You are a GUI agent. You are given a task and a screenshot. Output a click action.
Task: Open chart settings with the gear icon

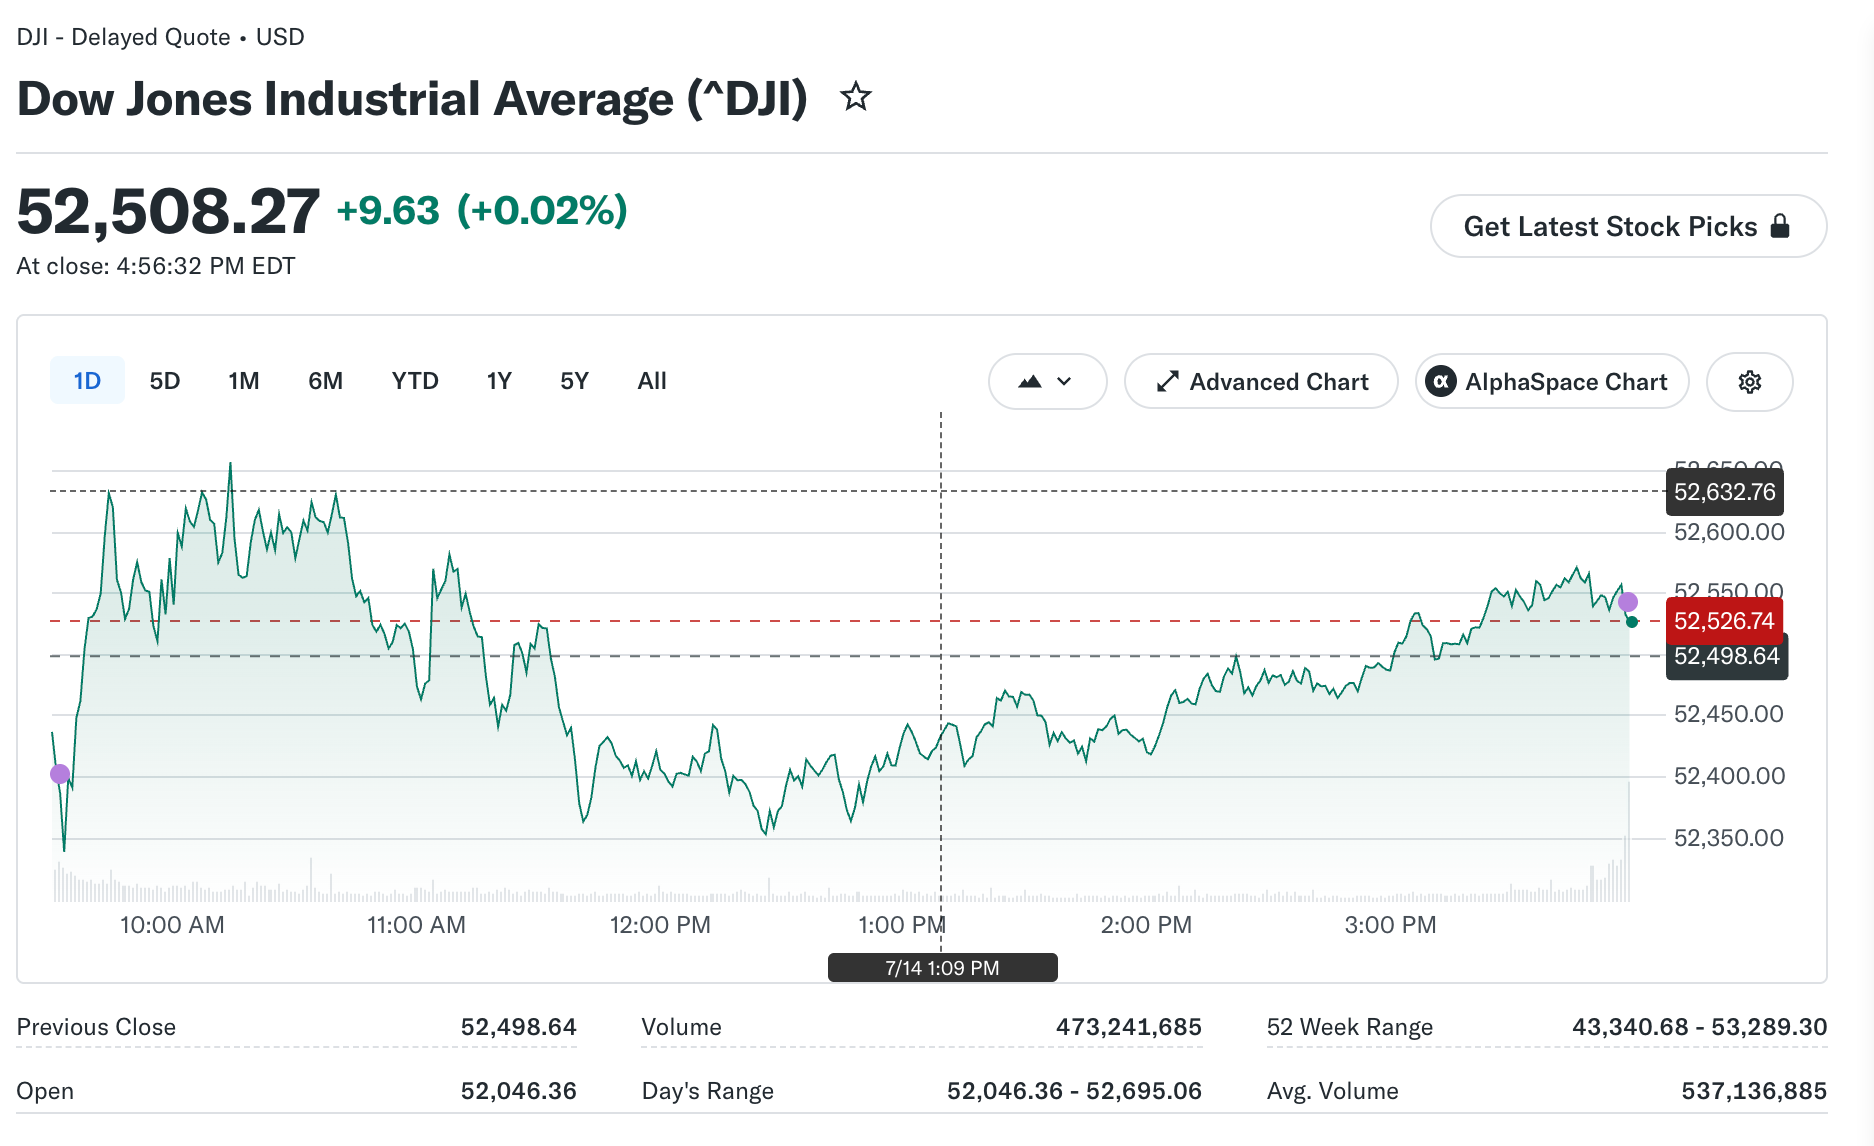pos(1749,382)
